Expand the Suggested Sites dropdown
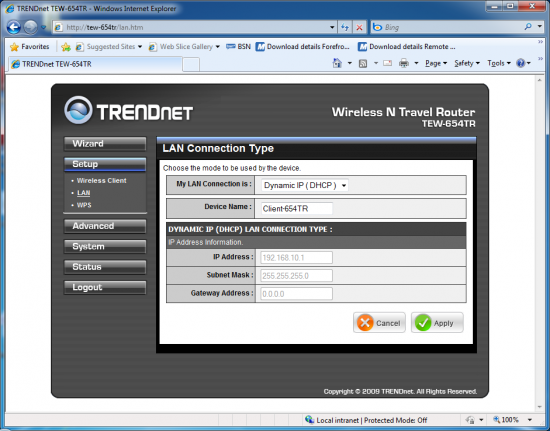The height and width of the screenshot is (431, 550). (x=140, y=47)
